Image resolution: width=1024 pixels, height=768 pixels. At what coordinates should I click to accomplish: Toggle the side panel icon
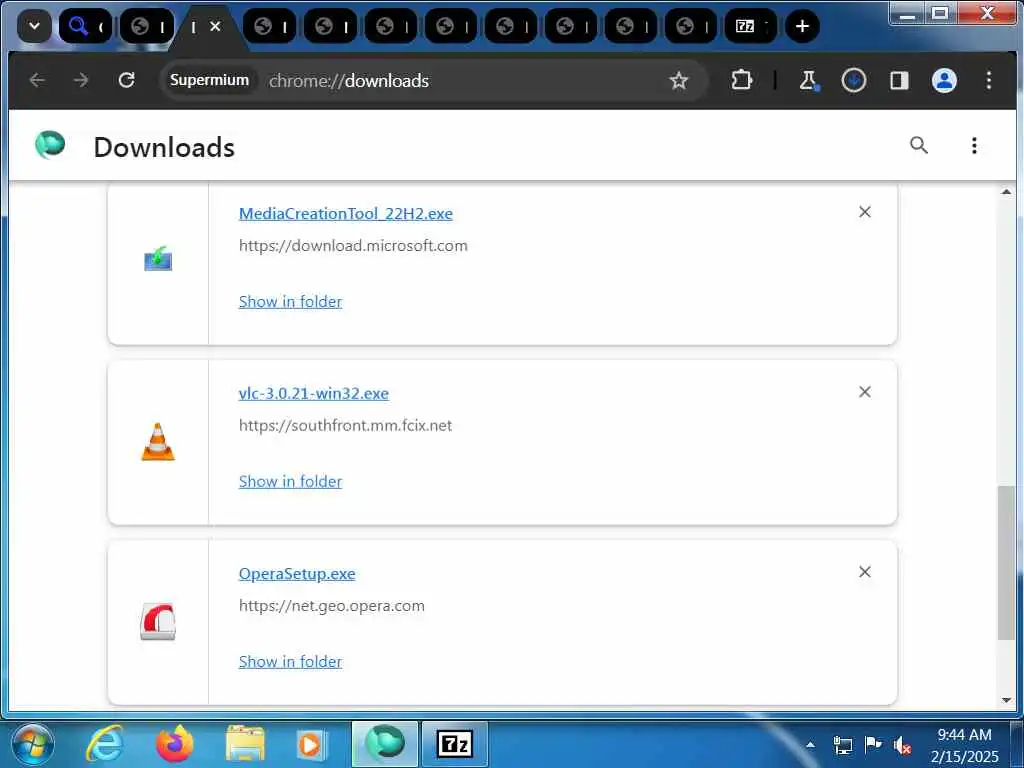pos(899,80)
